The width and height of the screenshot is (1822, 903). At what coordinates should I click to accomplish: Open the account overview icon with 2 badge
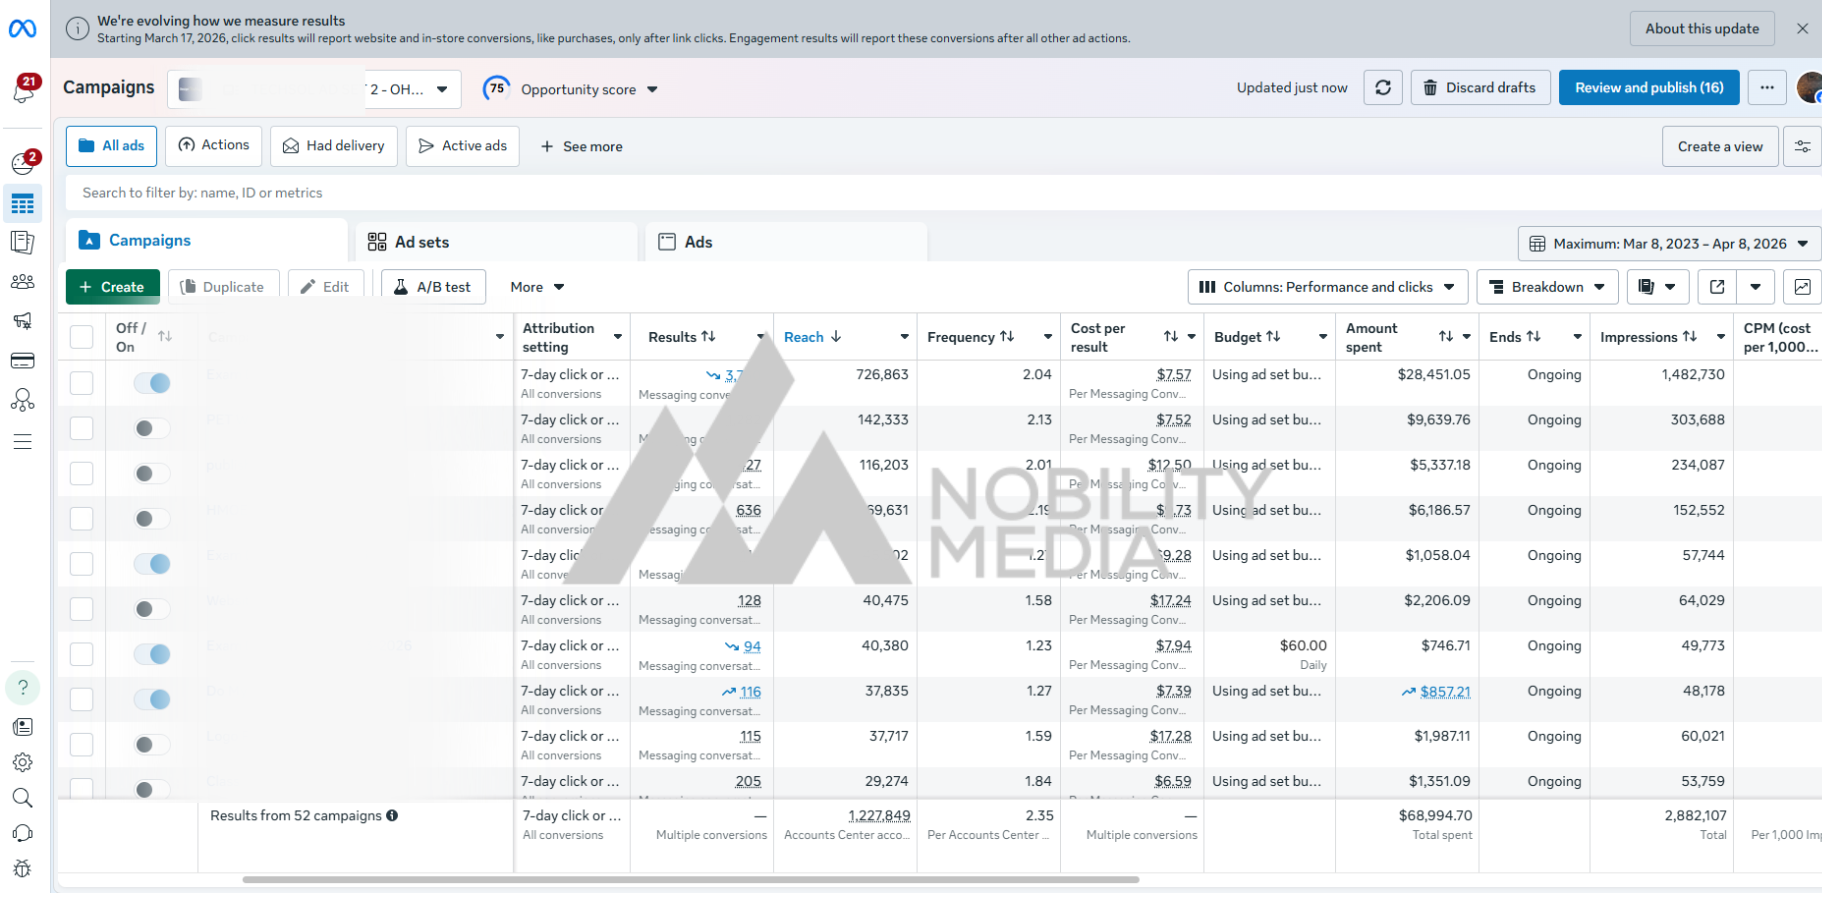tap(23, 162)
